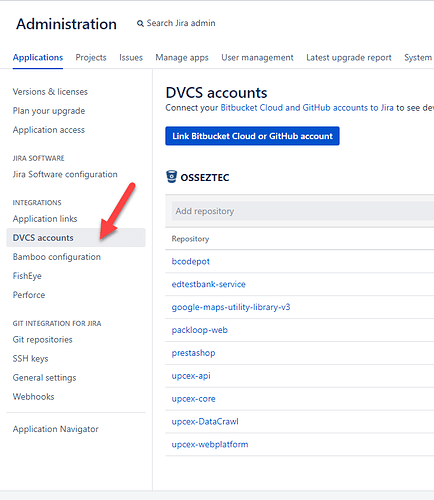
Task: Open Application Navigator
Action: (56, 429)
